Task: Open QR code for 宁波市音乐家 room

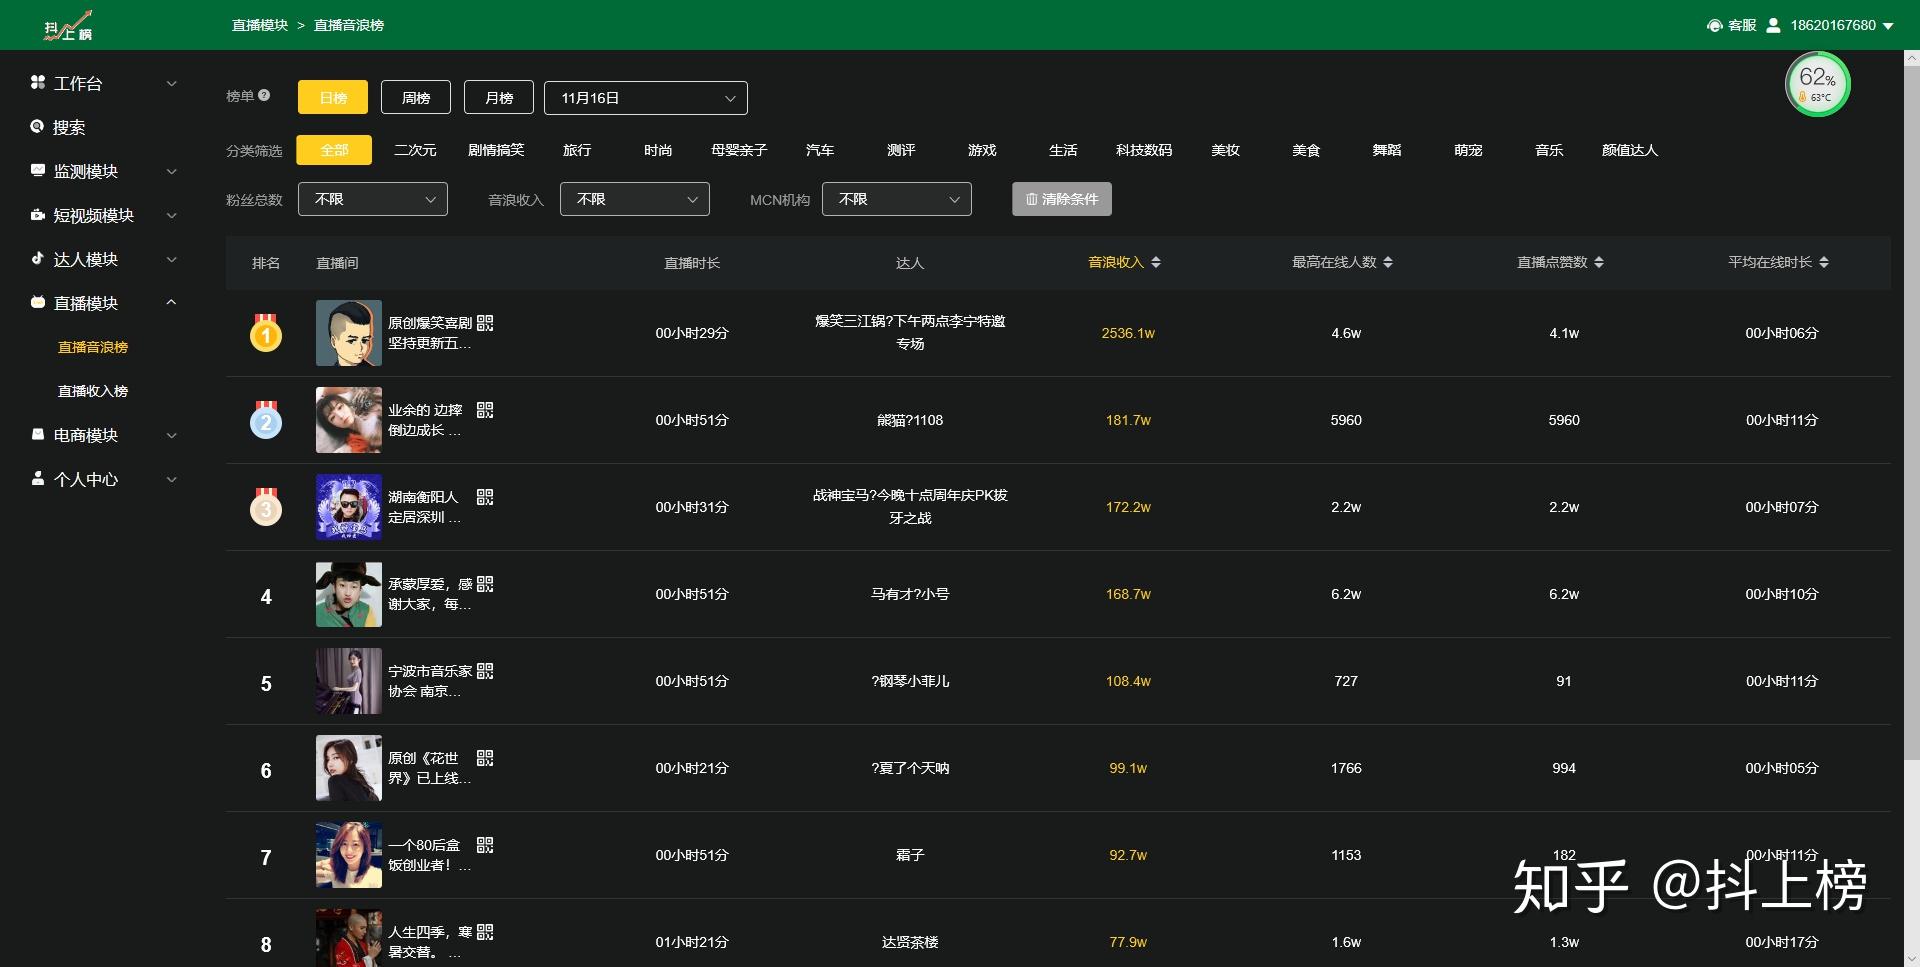Action: pos(485,671)
